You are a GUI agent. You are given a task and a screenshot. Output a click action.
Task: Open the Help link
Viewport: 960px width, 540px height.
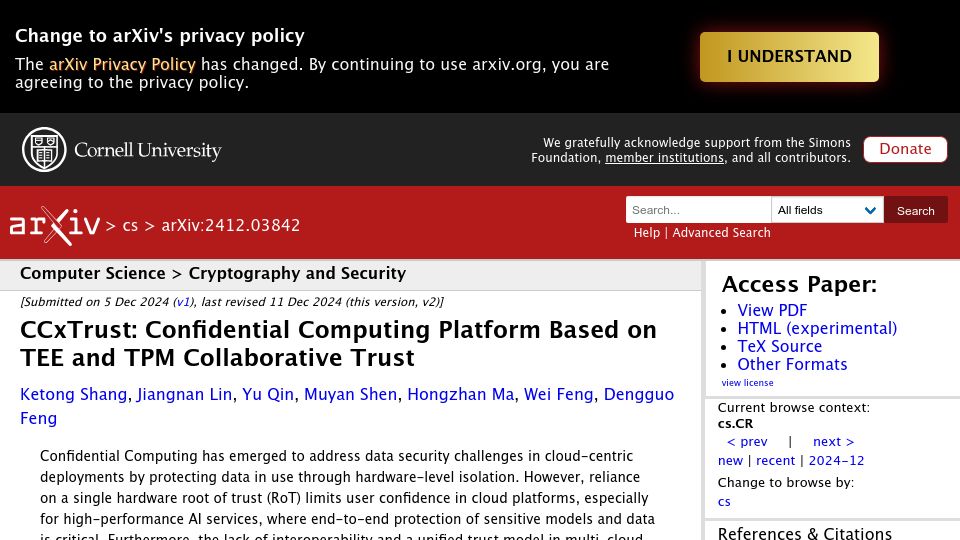pos(647,233)
